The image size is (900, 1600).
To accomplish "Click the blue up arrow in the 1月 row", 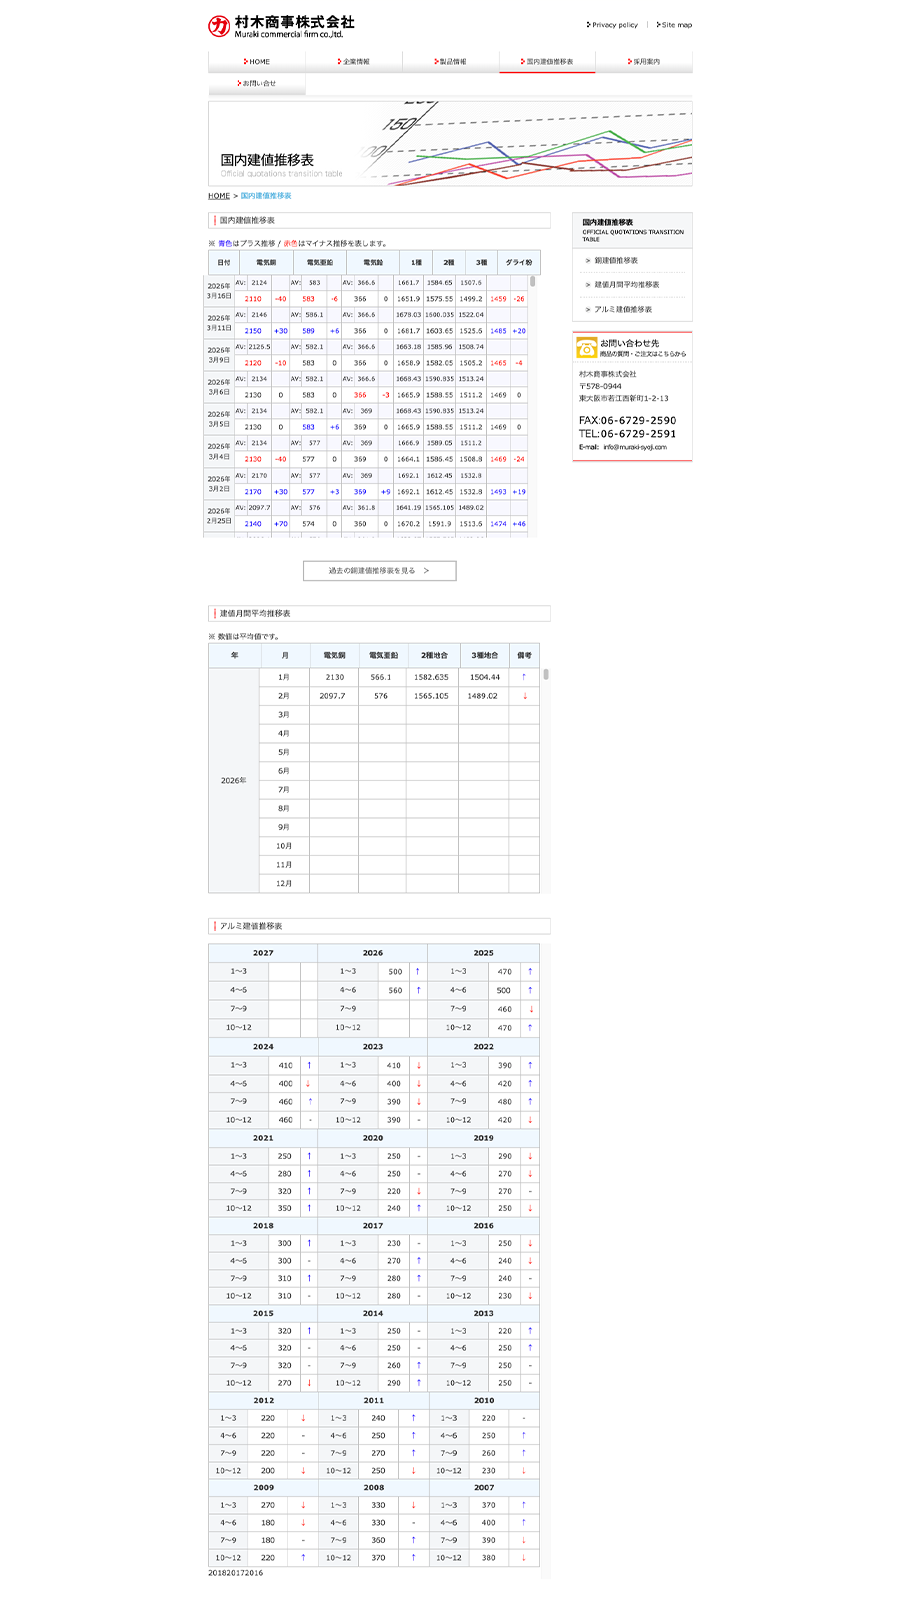I will (x=524, y=677).
